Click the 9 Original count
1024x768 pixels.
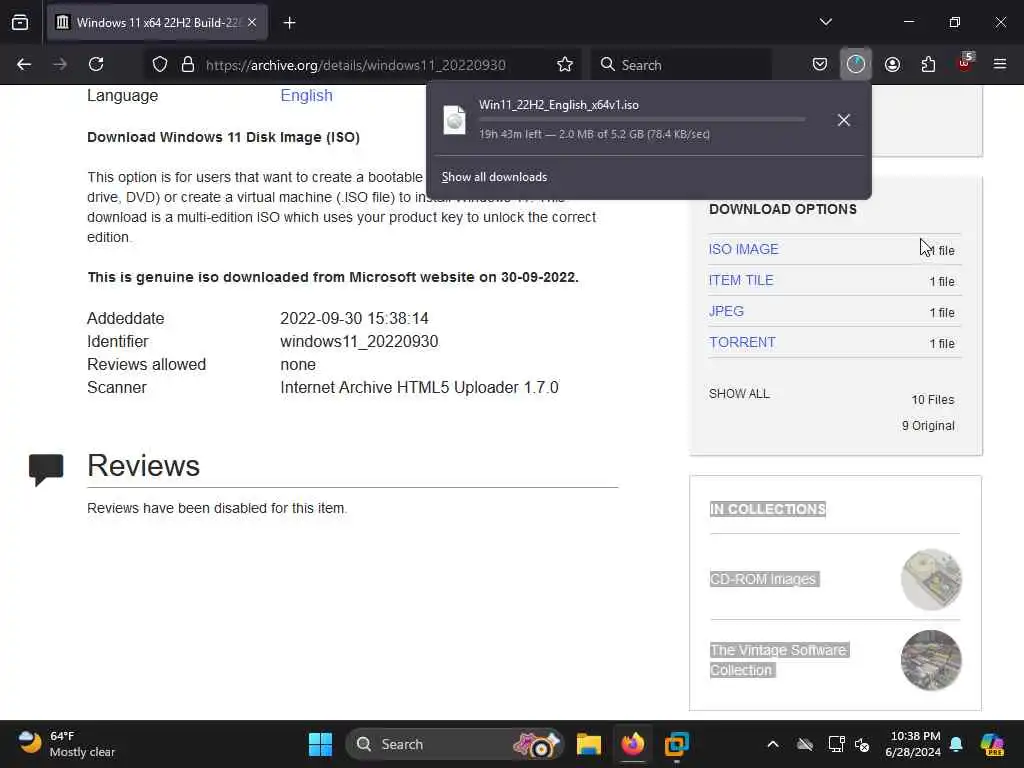point(928,426)
